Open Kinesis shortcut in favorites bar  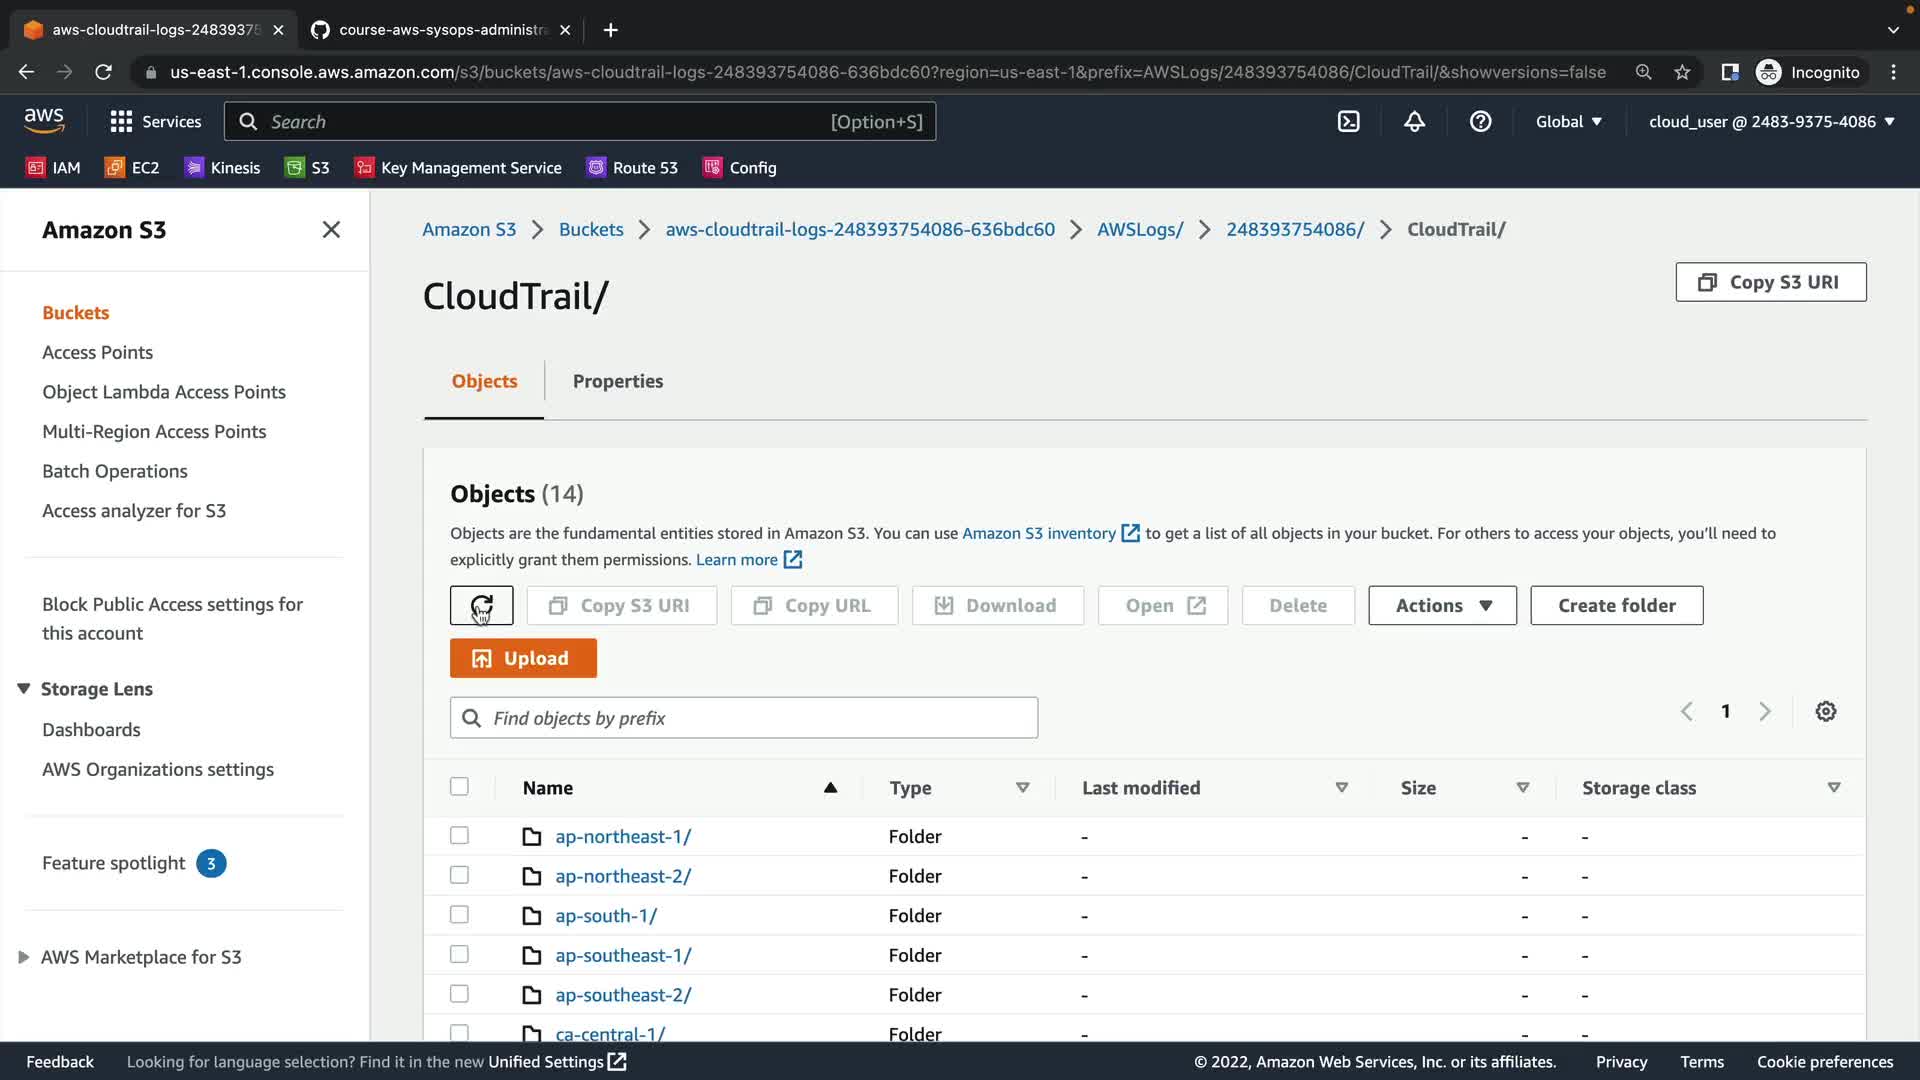click(x=222, y=168)
